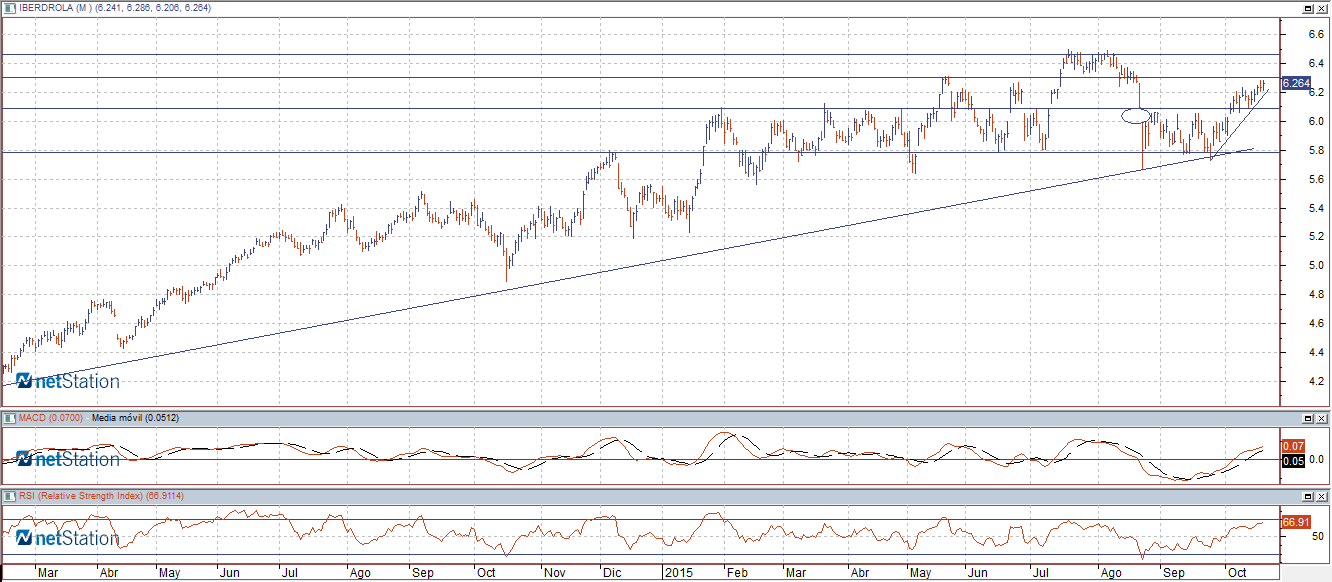Click the Dic month label on time axis
1332x582 pixels.
point(610,574)
